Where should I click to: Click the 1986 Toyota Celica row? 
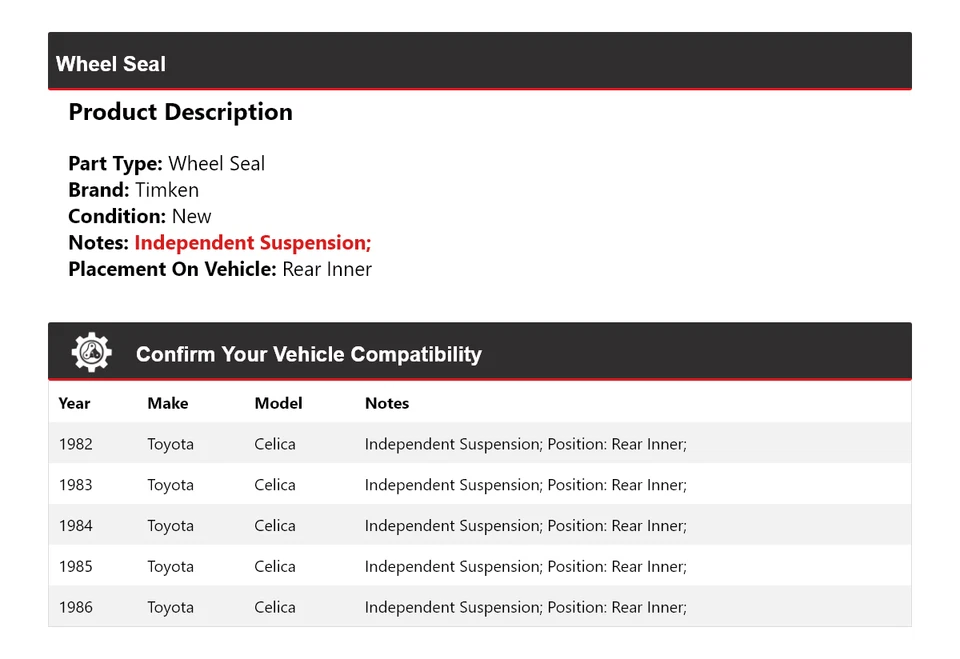pyautogui.click(x=479, y=607)
